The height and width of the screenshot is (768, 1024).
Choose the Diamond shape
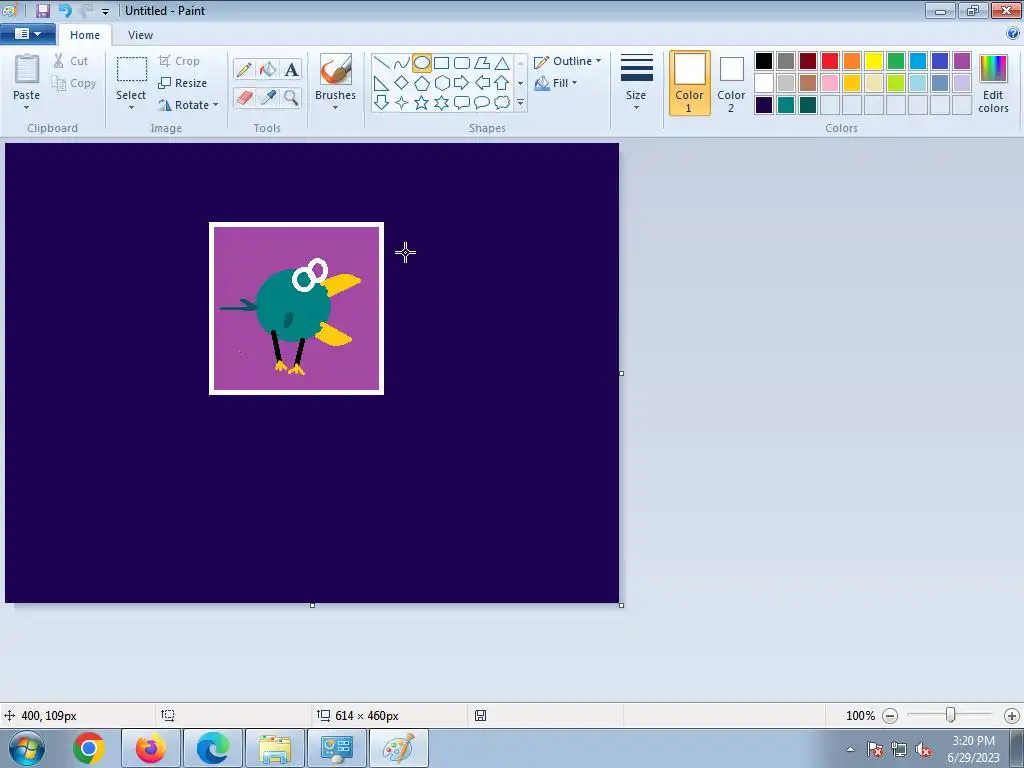tap(402, 83)
